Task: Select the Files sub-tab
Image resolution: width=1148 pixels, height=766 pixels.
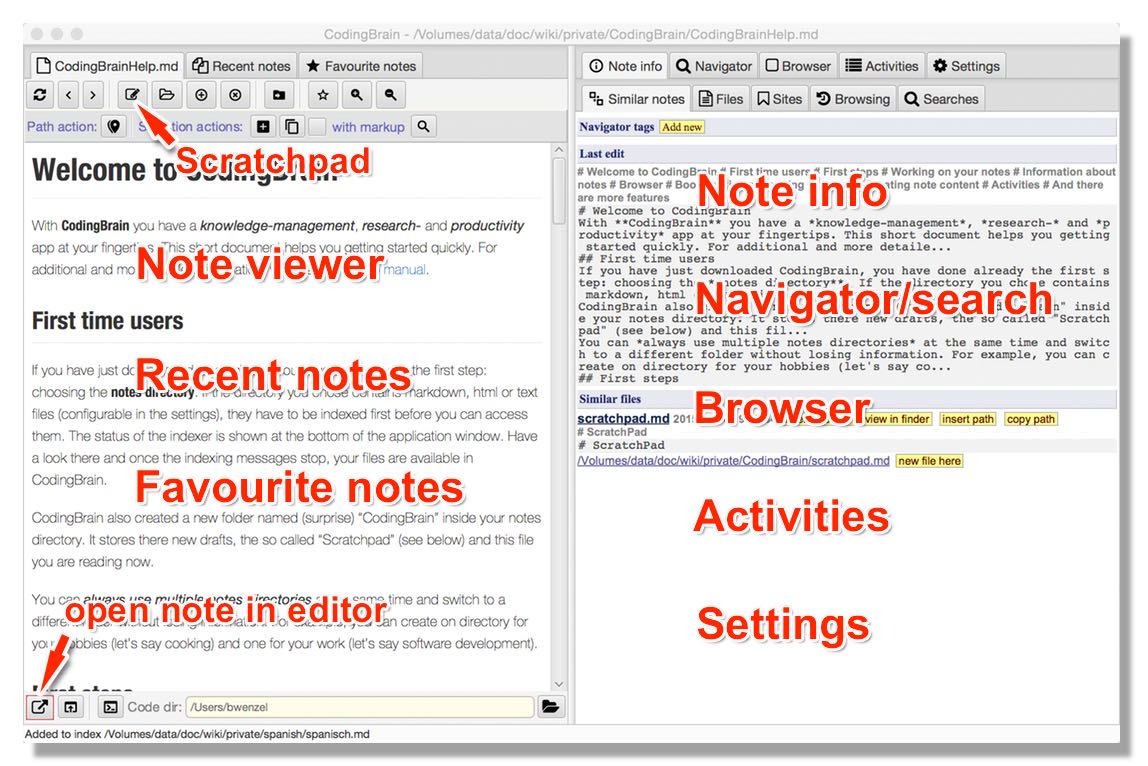Action: pos(721,99)
